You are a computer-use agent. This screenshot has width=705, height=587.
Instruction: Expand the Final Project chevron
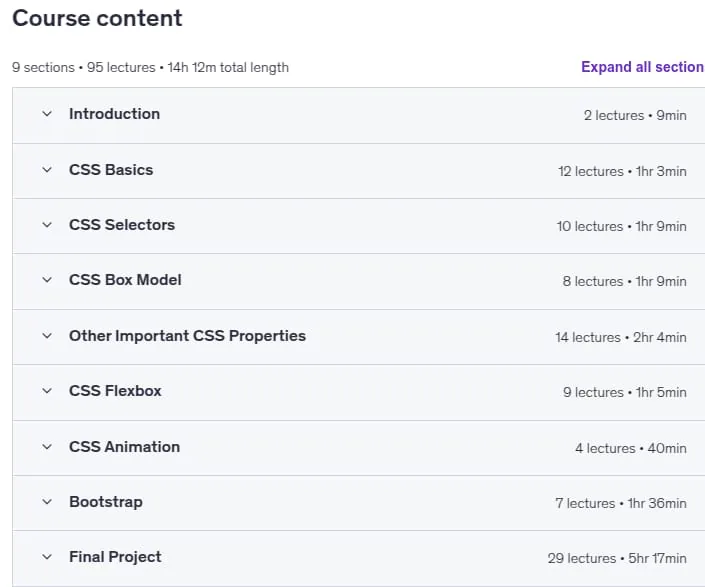pyautogui.click(x=47, y=557)
